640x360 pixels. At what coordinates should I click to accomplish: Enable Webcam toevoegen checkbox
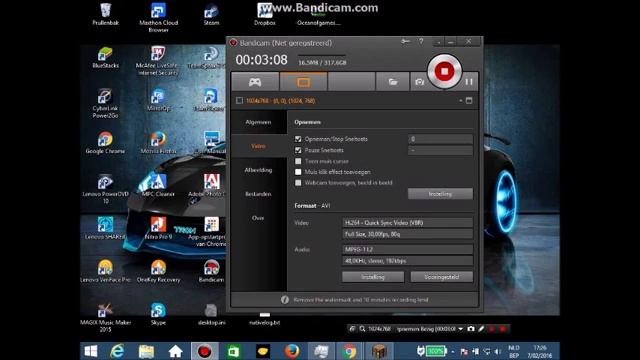[x=298, y=183]
